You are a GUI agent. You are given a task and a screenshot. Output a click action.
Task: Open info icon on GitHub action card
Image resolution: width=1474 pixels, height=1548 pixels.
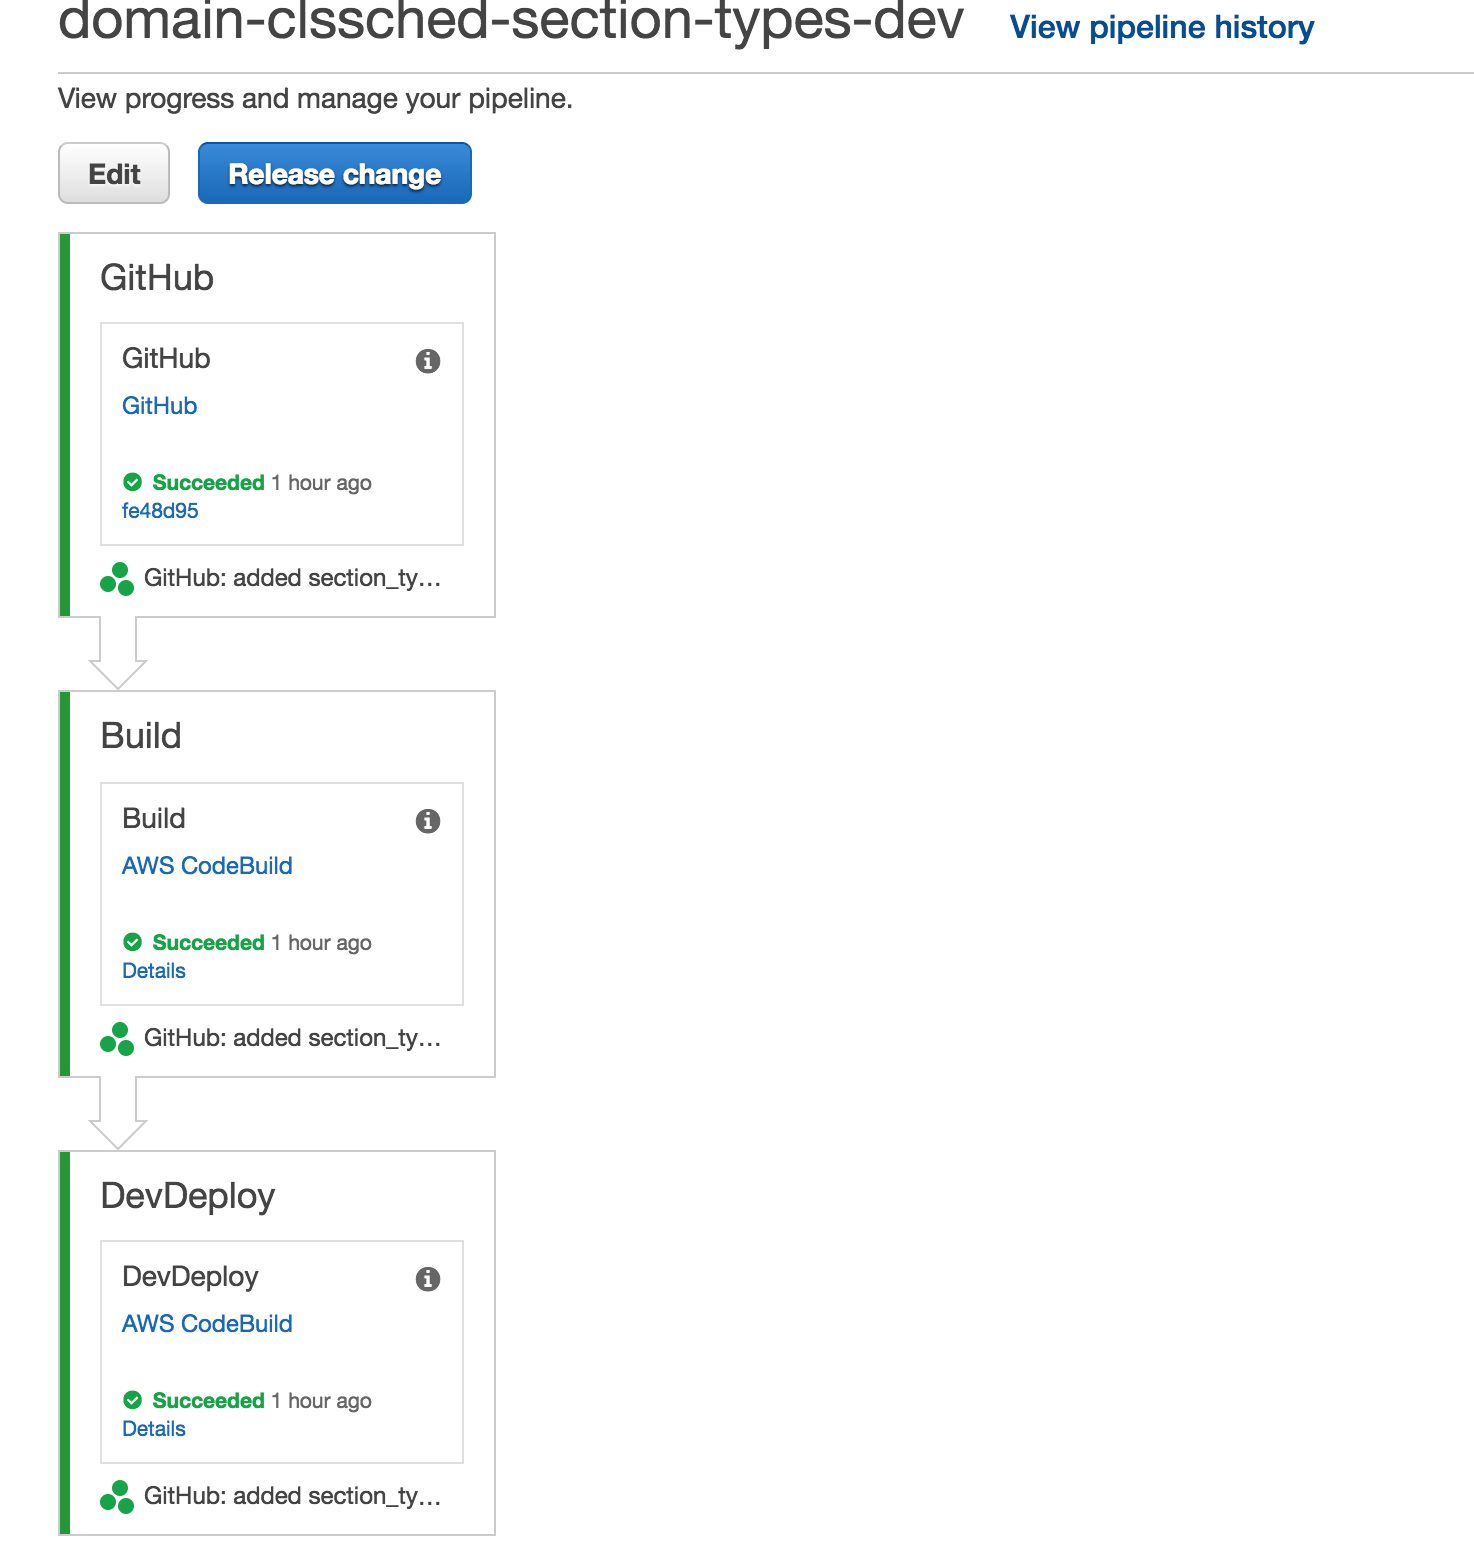(x=428, y=361)
